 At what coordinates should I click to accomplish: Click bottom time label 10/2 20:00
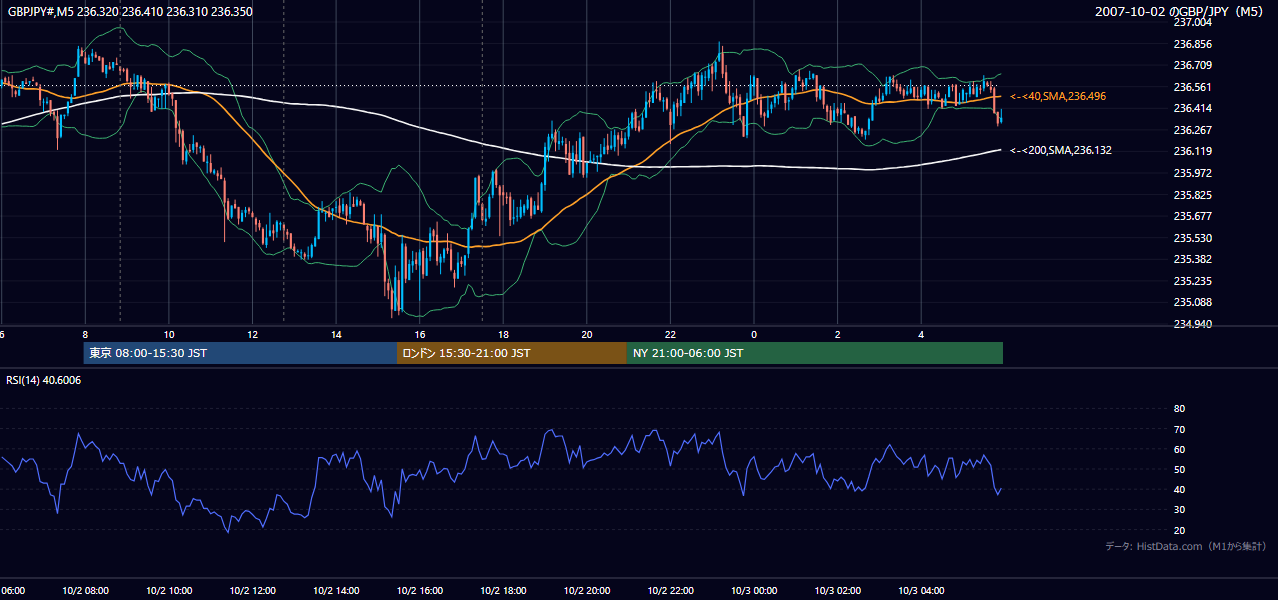pyautogui.click(x=587, y=591)
